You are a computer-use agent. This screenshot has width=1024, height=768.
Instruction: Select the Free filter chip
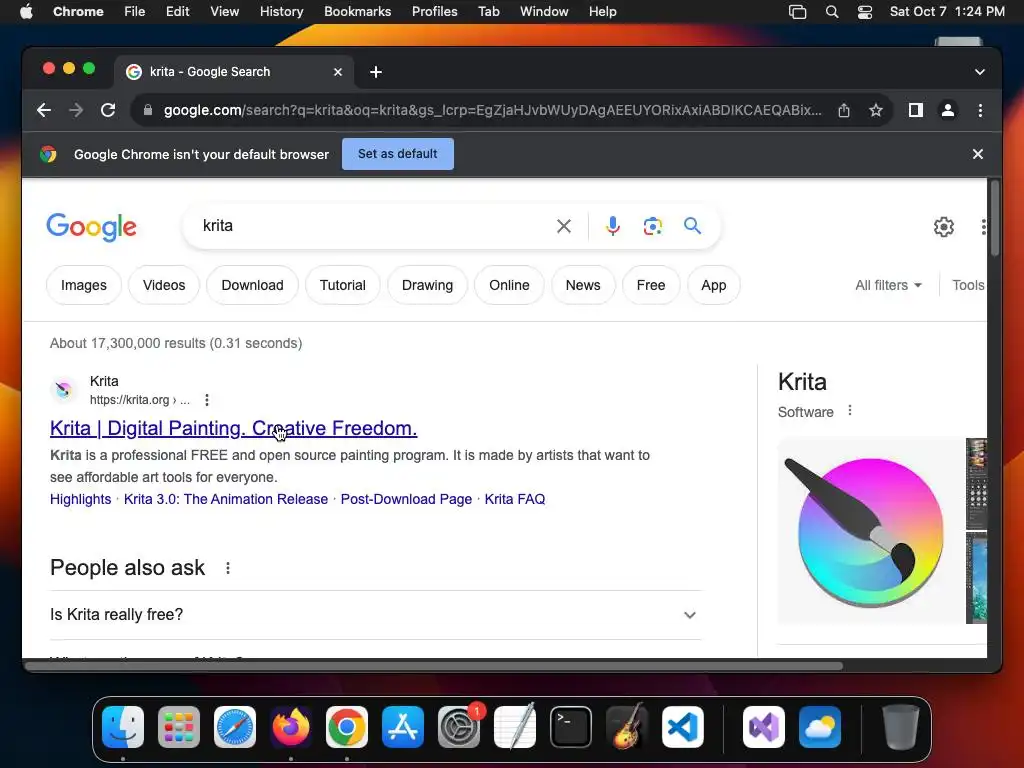pyautogui.click(x=650, y=285)
